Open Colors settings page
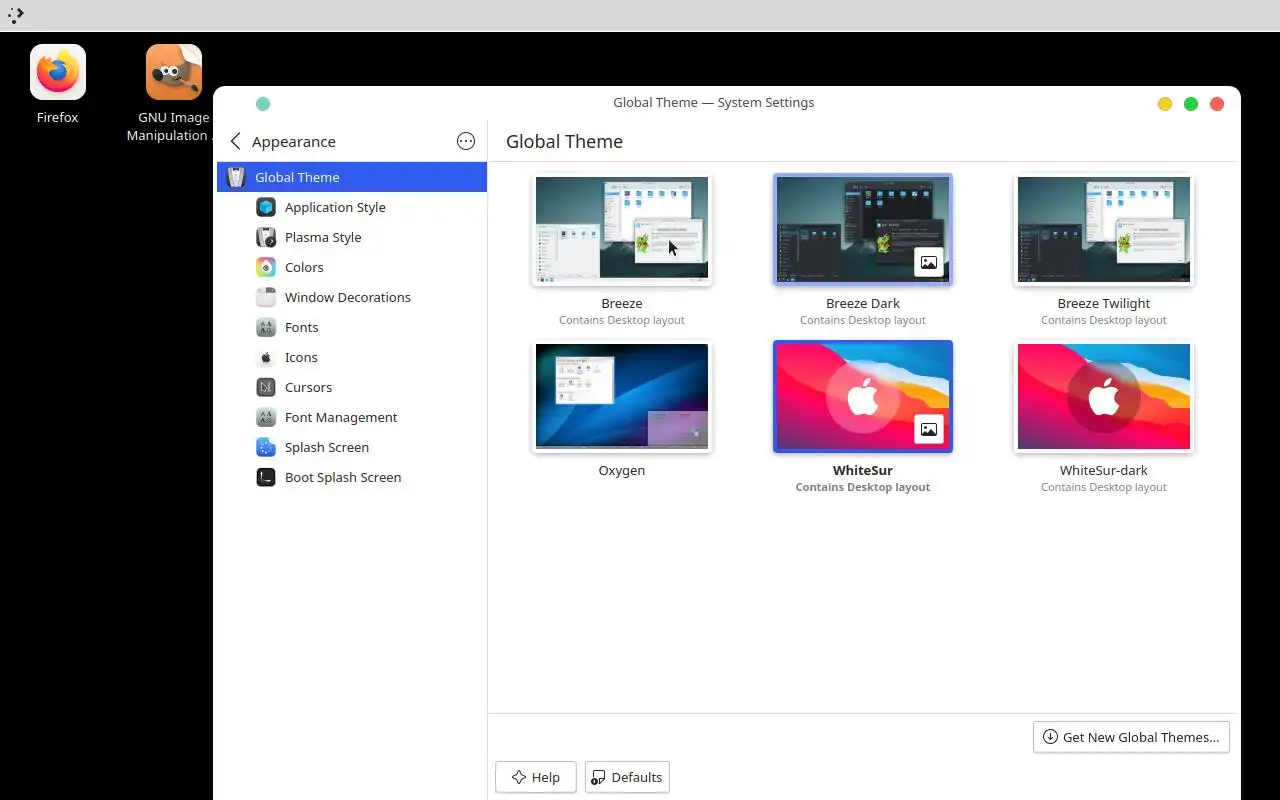The height and width of the screenshot is (800, 1280). (352, 267)
